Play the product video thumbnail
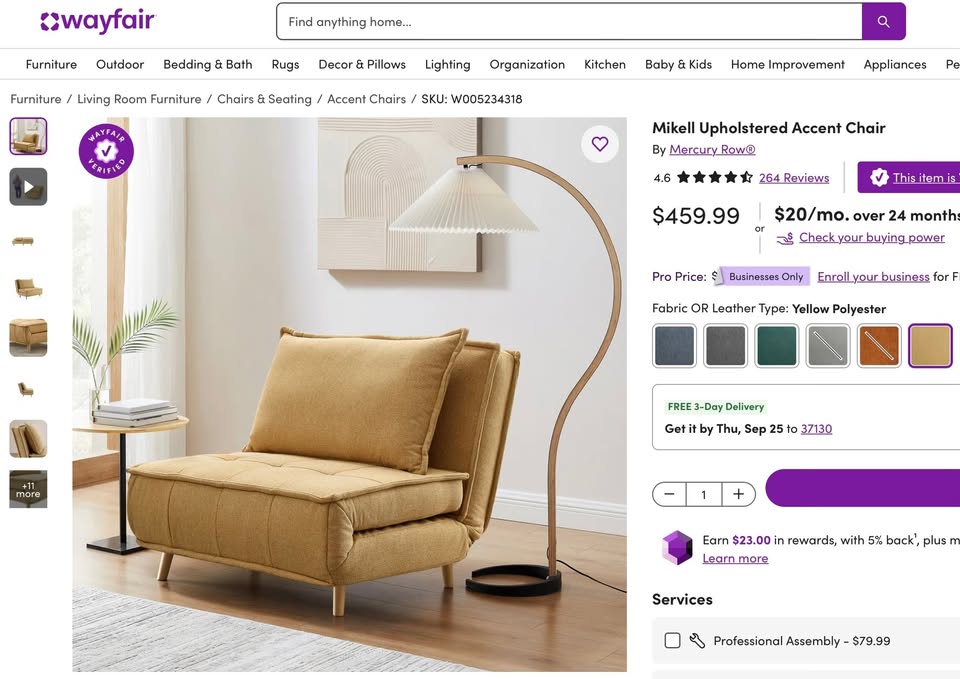Viewport: 960px width, 679px height. pos(28,187)
